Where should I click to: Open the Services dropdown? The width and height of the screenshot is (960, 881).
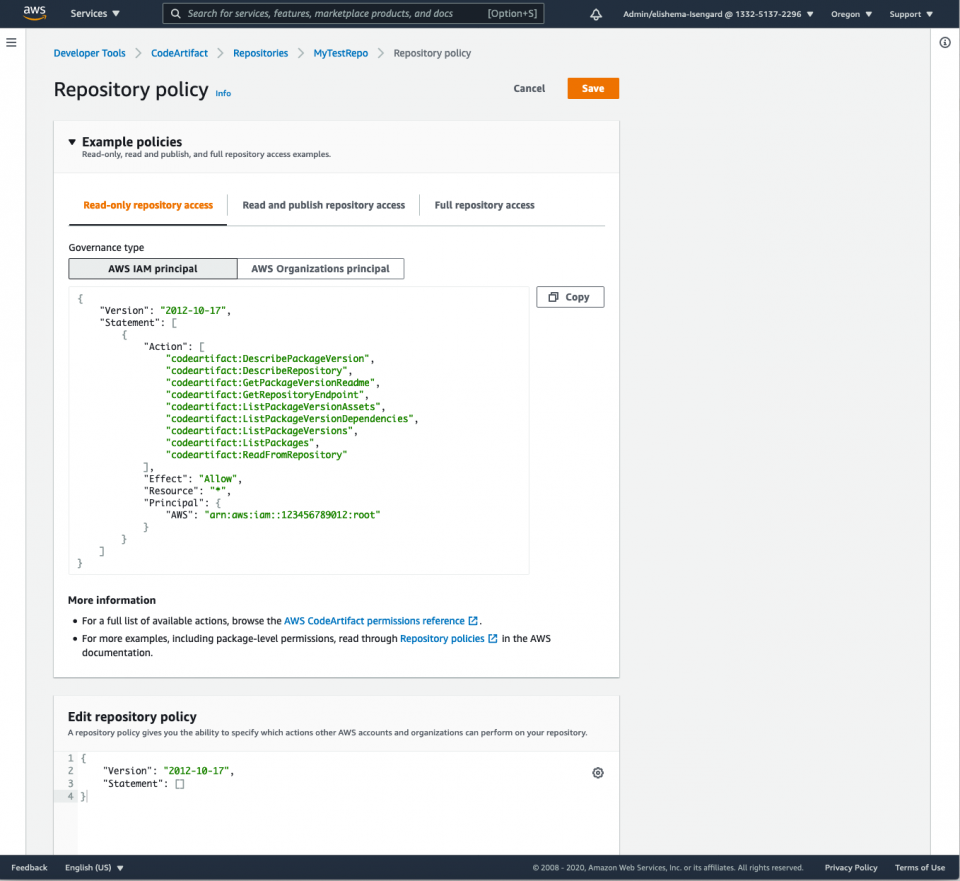(95, 13)
